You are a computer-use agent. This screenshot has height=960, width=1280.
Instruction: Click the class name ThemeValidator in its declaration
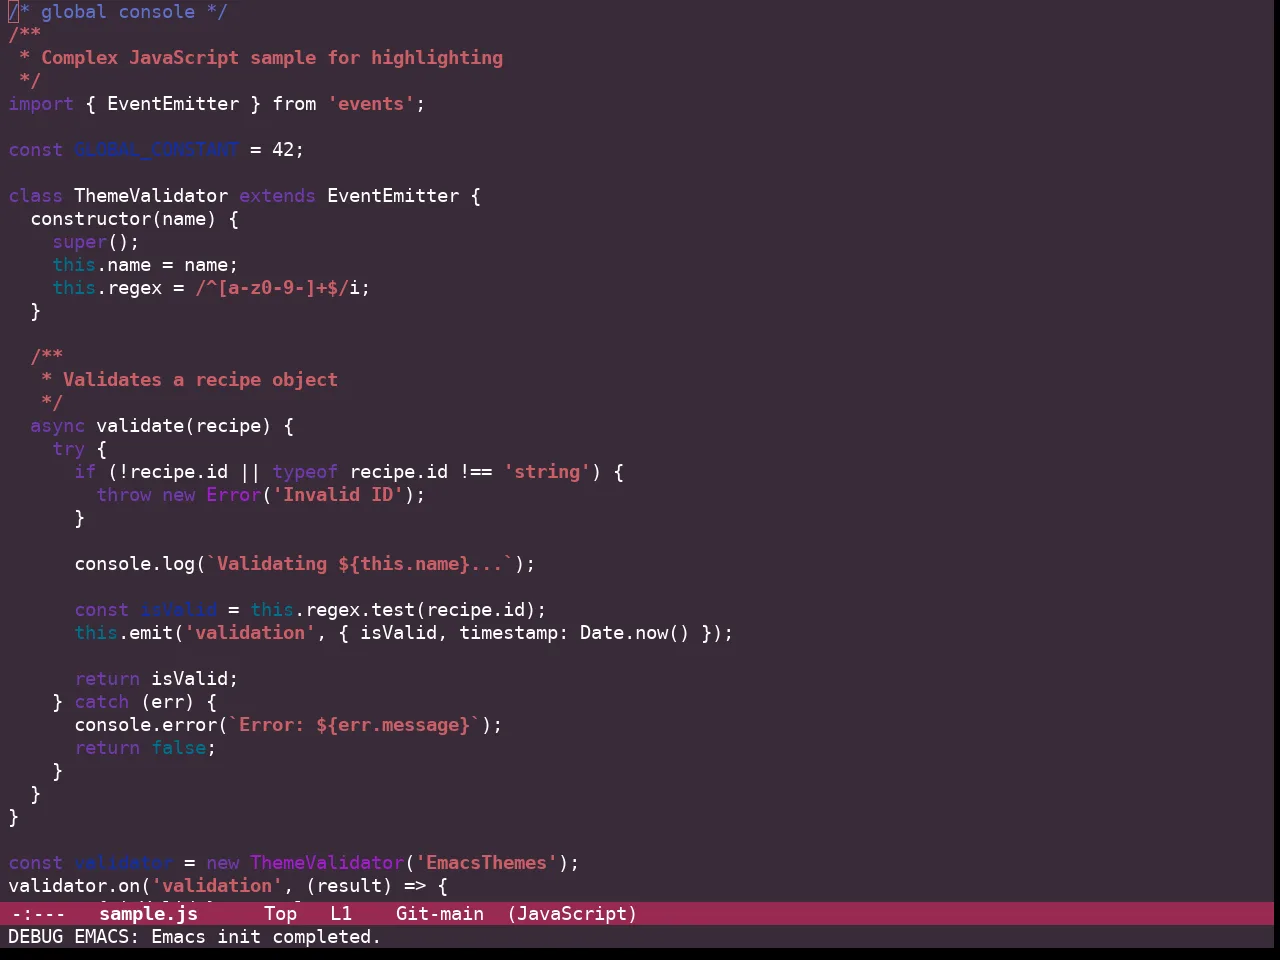click(x=151, y=196)
